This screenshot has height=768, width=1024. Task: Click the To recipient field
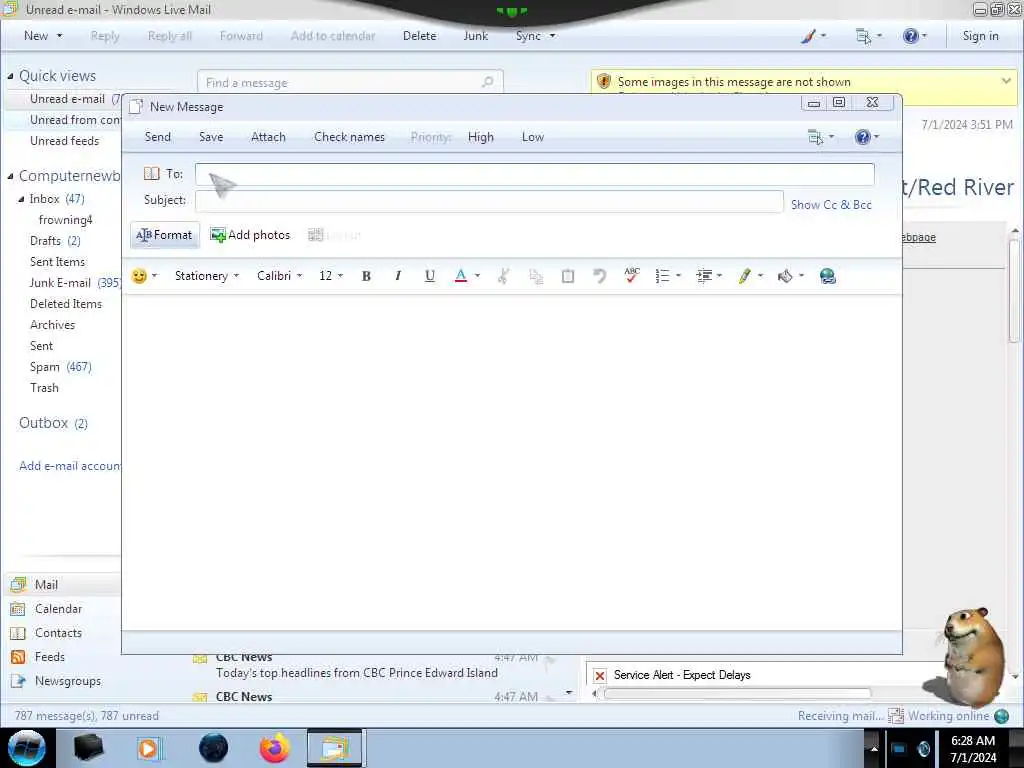(535, 174)
